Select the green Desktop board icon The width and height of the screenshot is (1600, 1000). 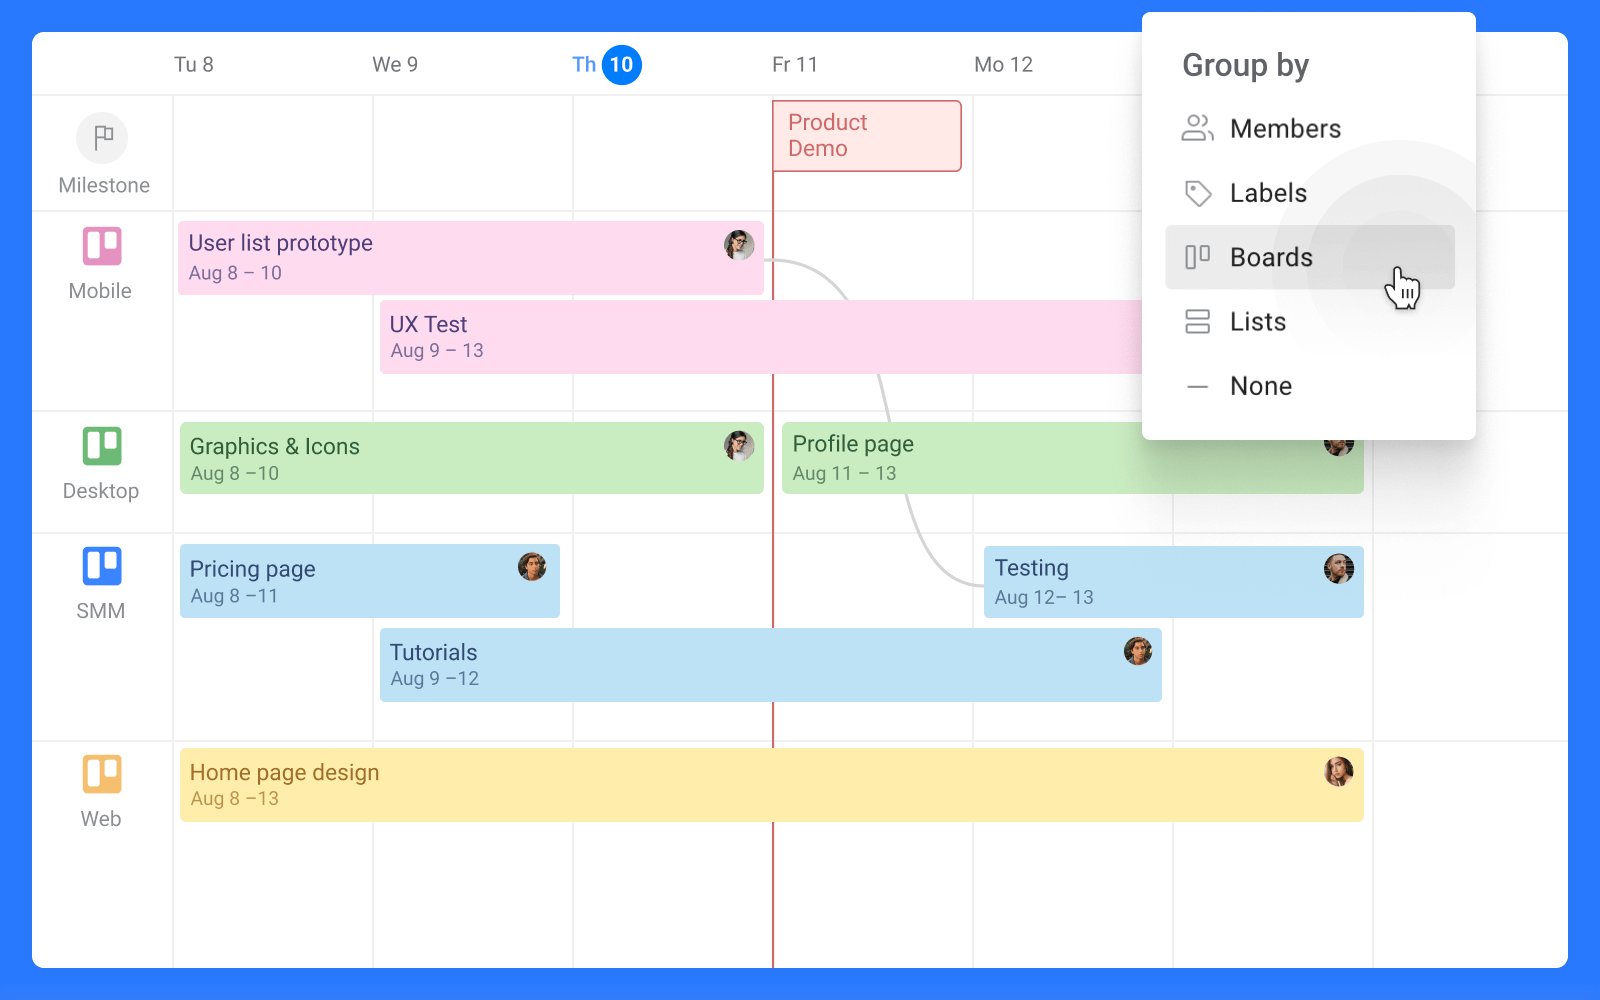(x=101, y=445)
